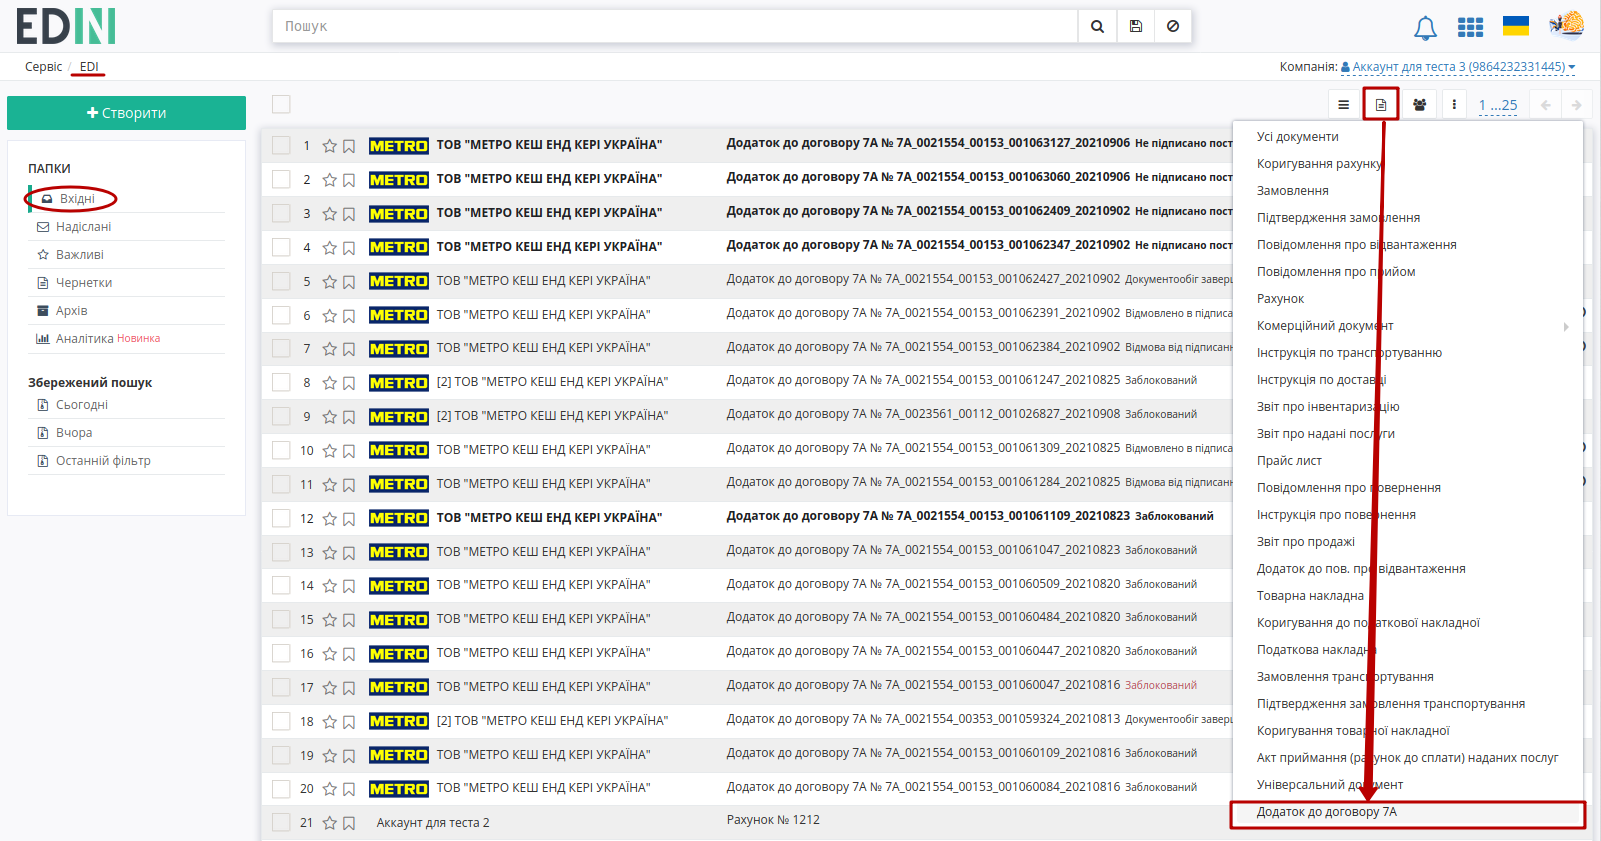
Task: Apply Останній фільтр saved search
Action: 103,461
